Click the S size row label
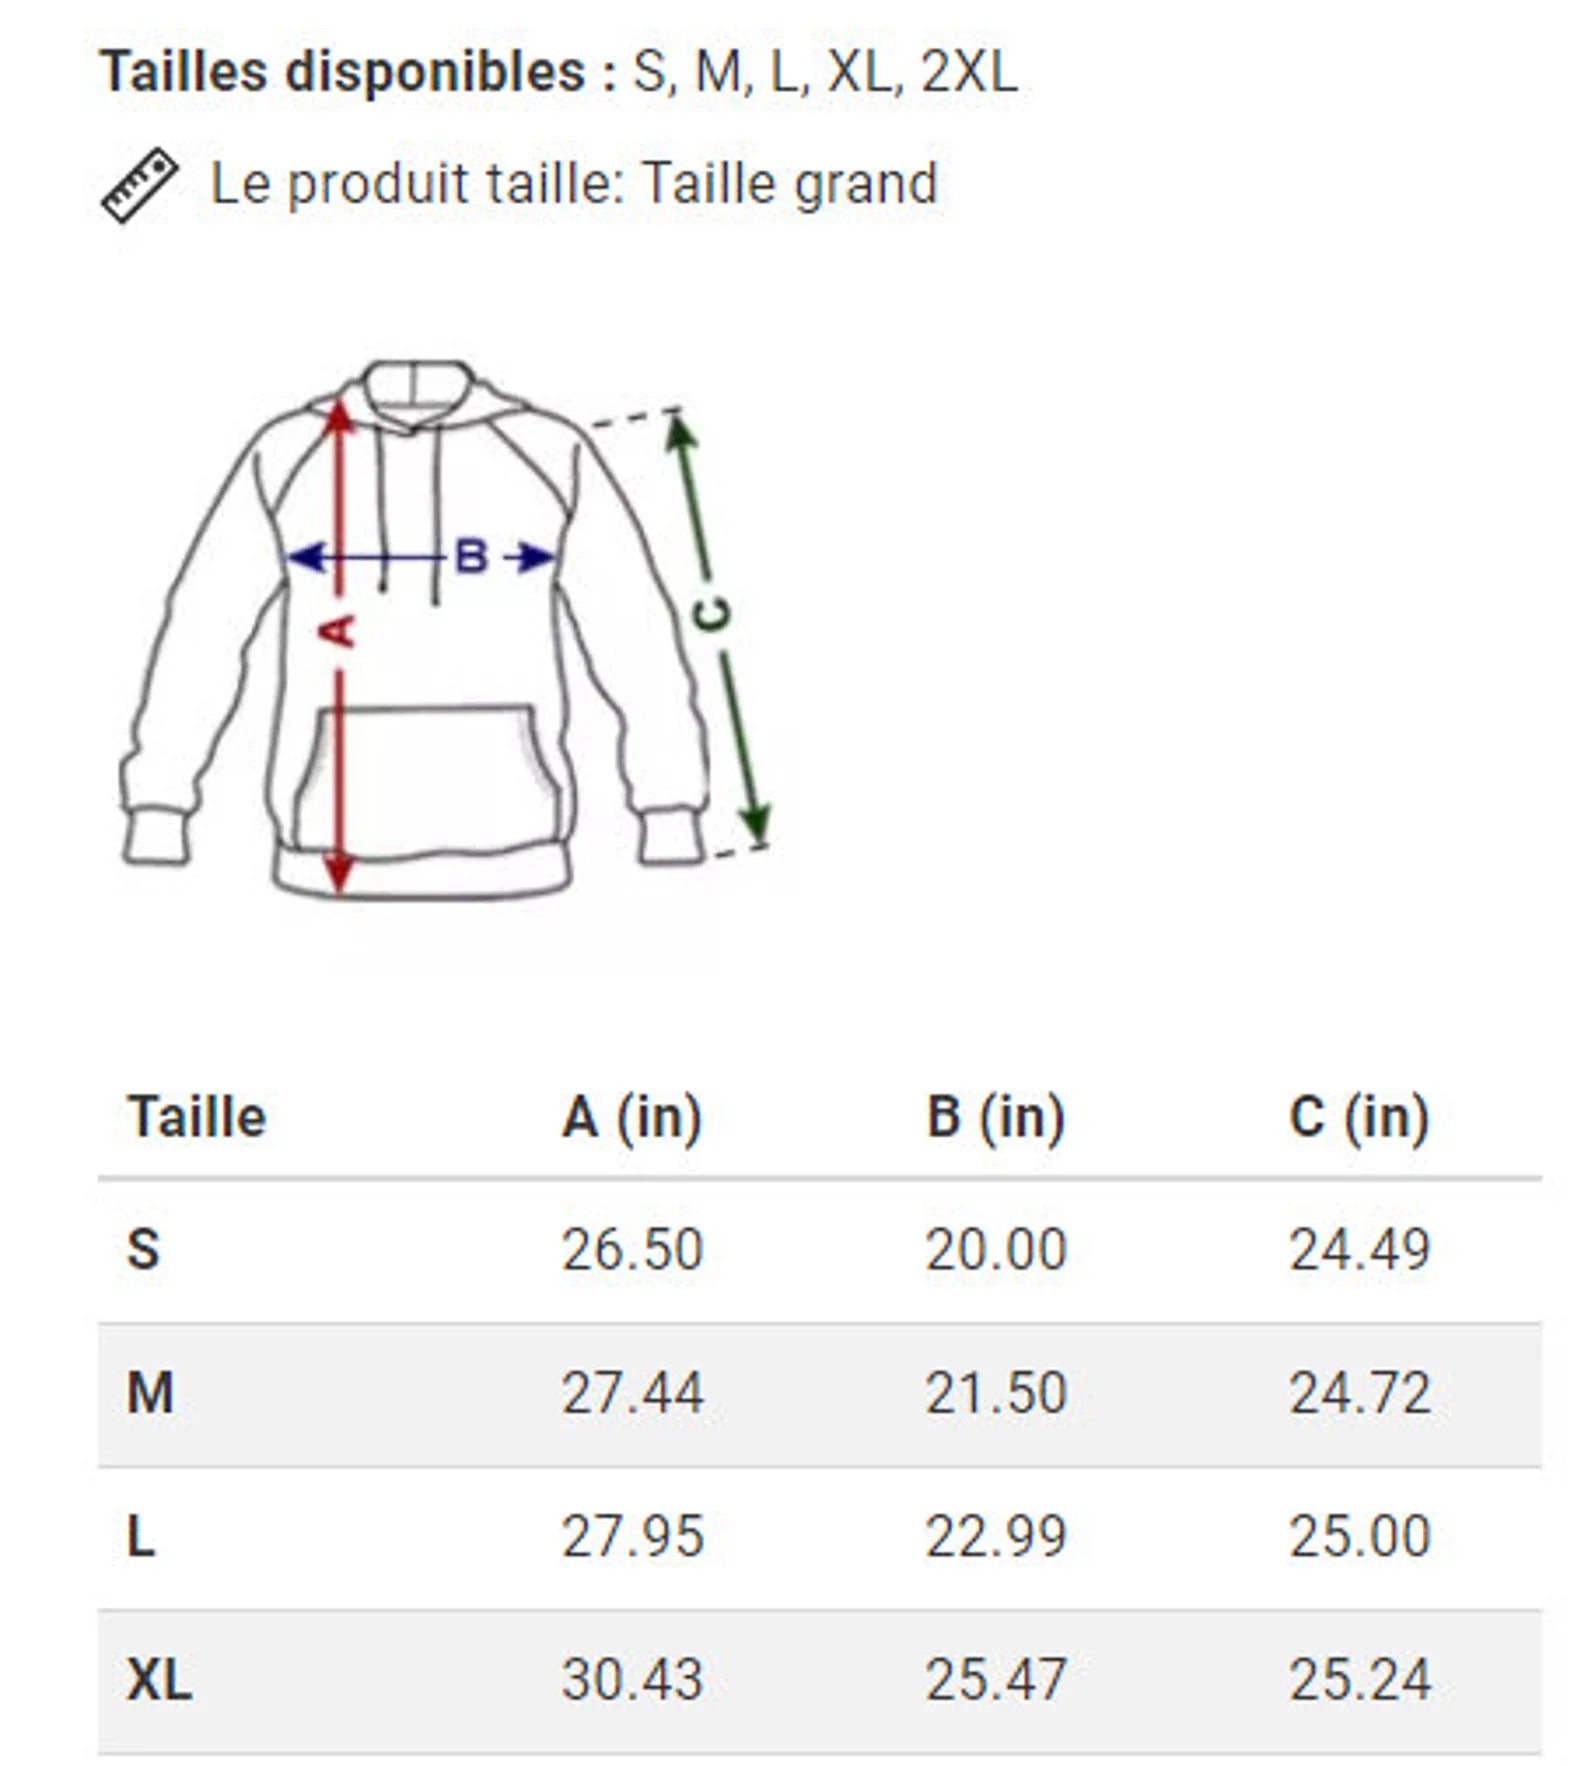1588x1766 pixels. [x=143, y=1249]
